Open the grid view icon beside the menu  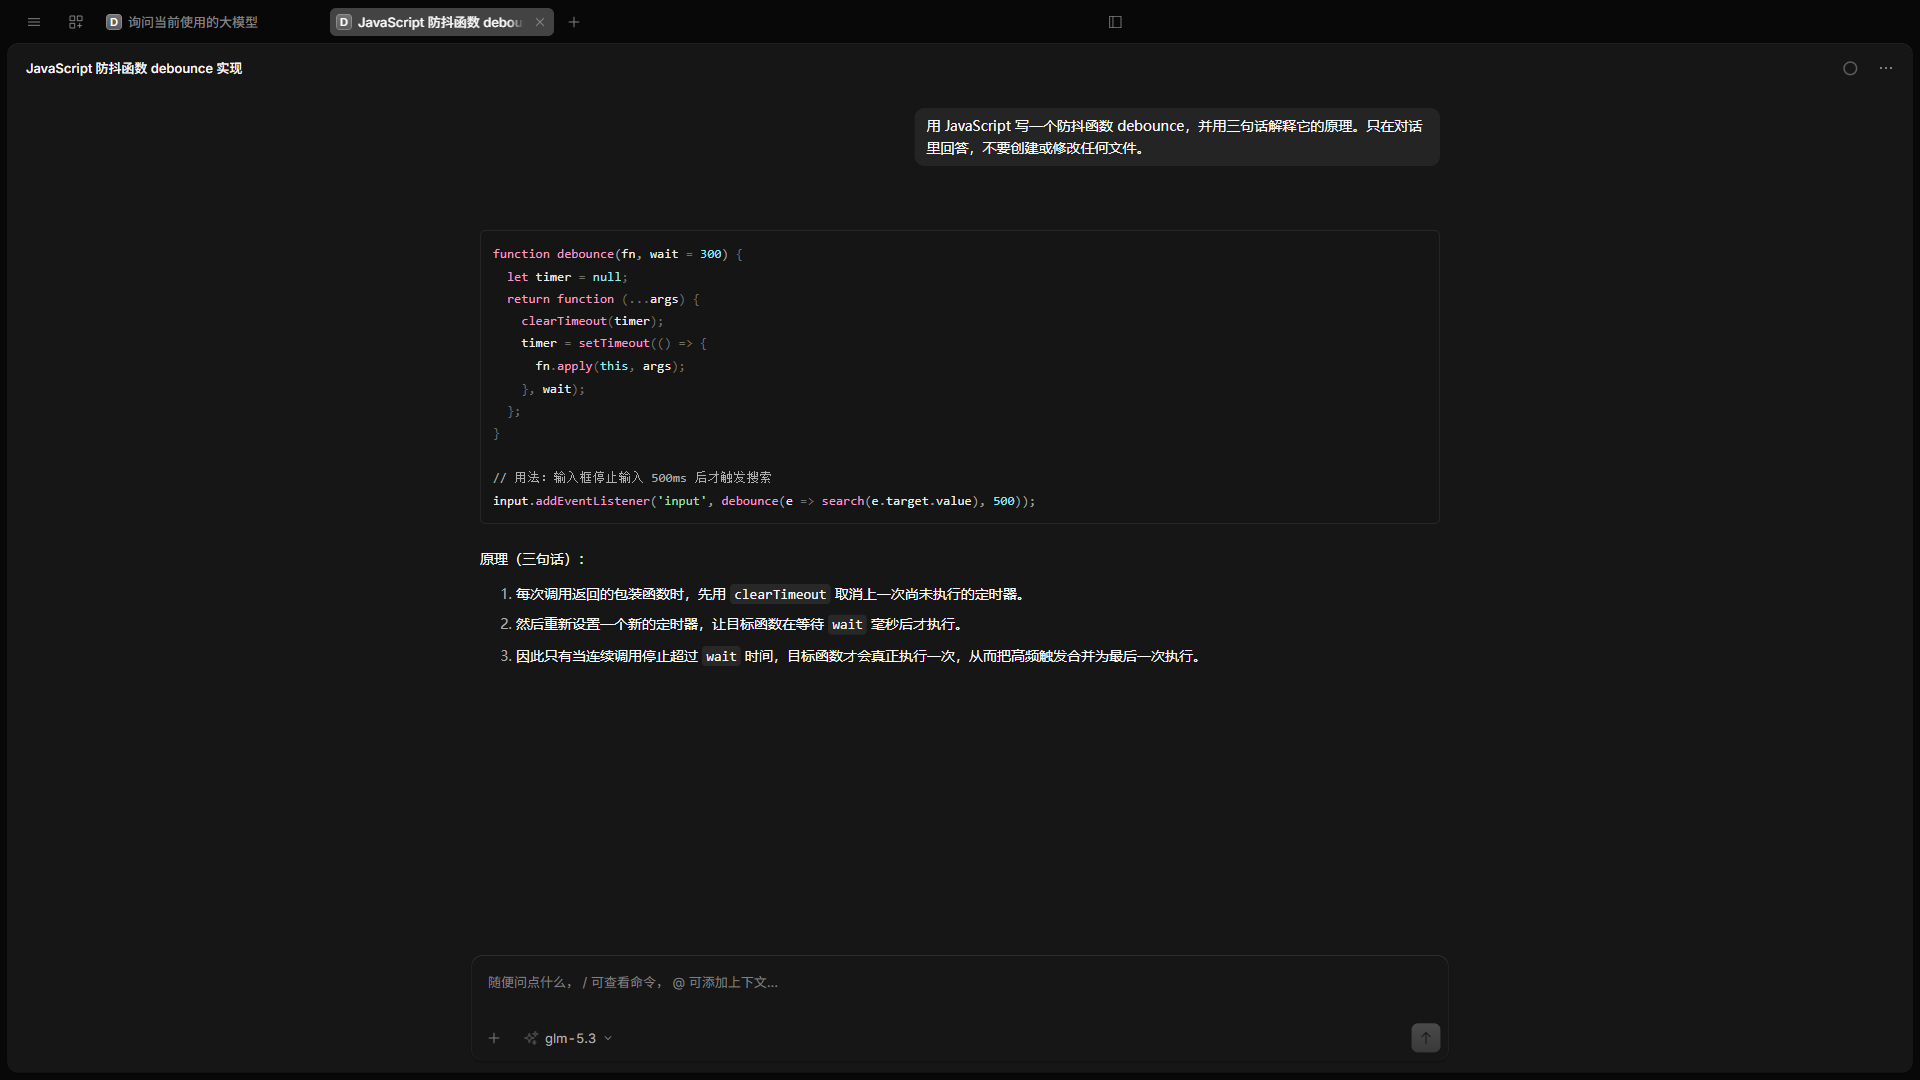(x=76, y=22)
